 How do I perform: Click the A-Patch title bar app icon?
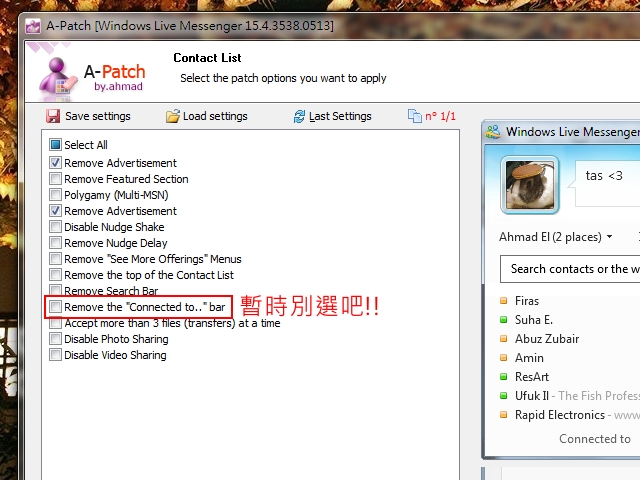(x=33, y=26)
